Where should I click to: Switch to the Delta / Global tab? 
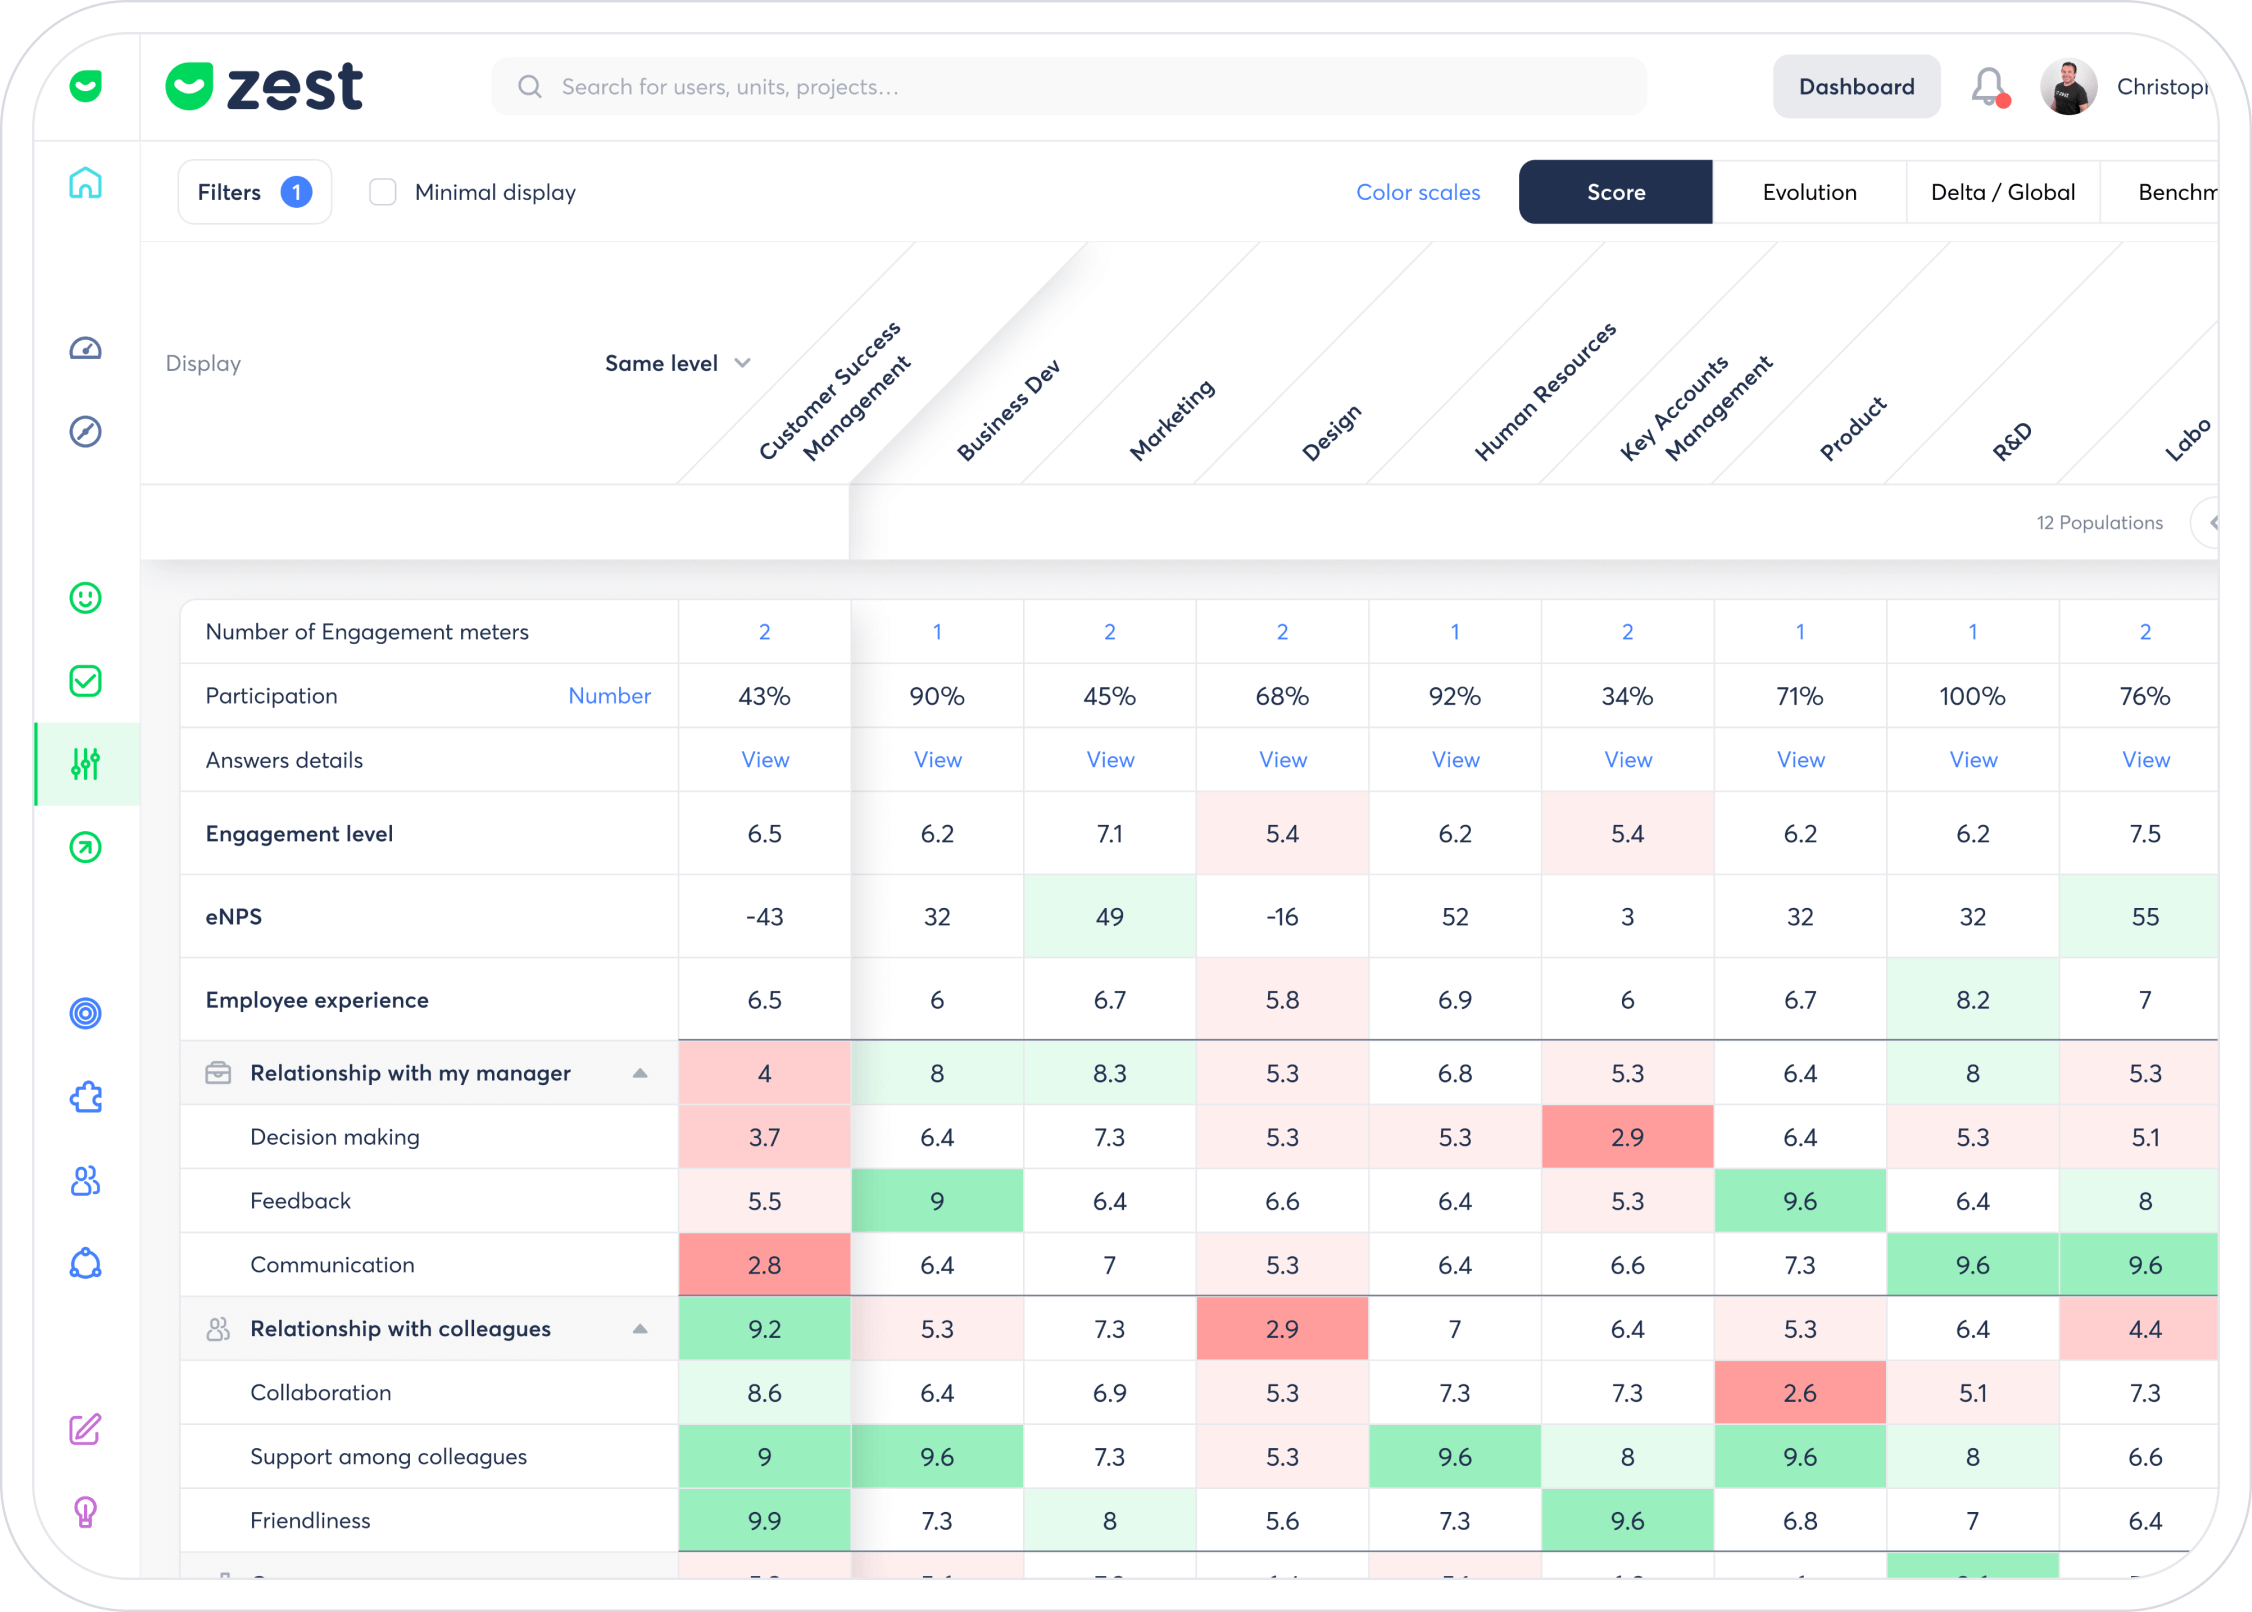click(x=2002, y=192)
